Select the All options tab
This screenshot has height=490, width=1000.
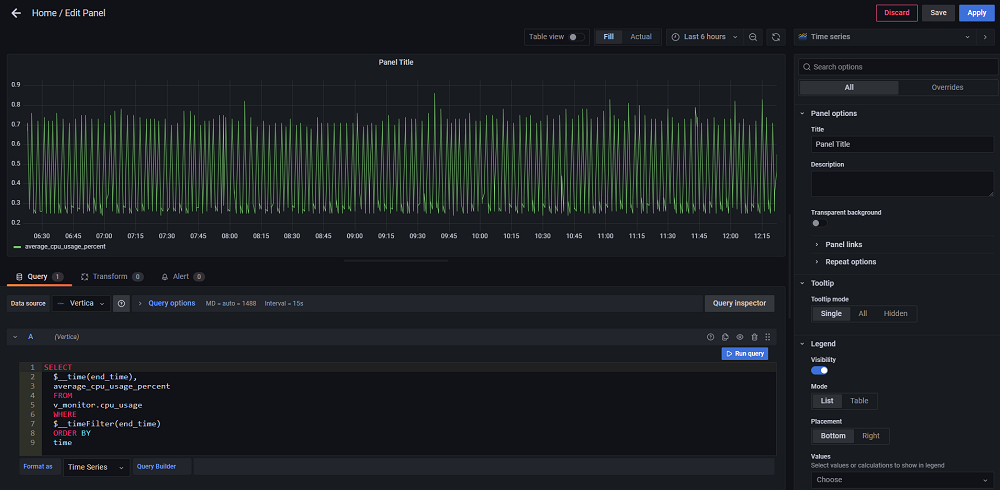(x=849, y=87)
